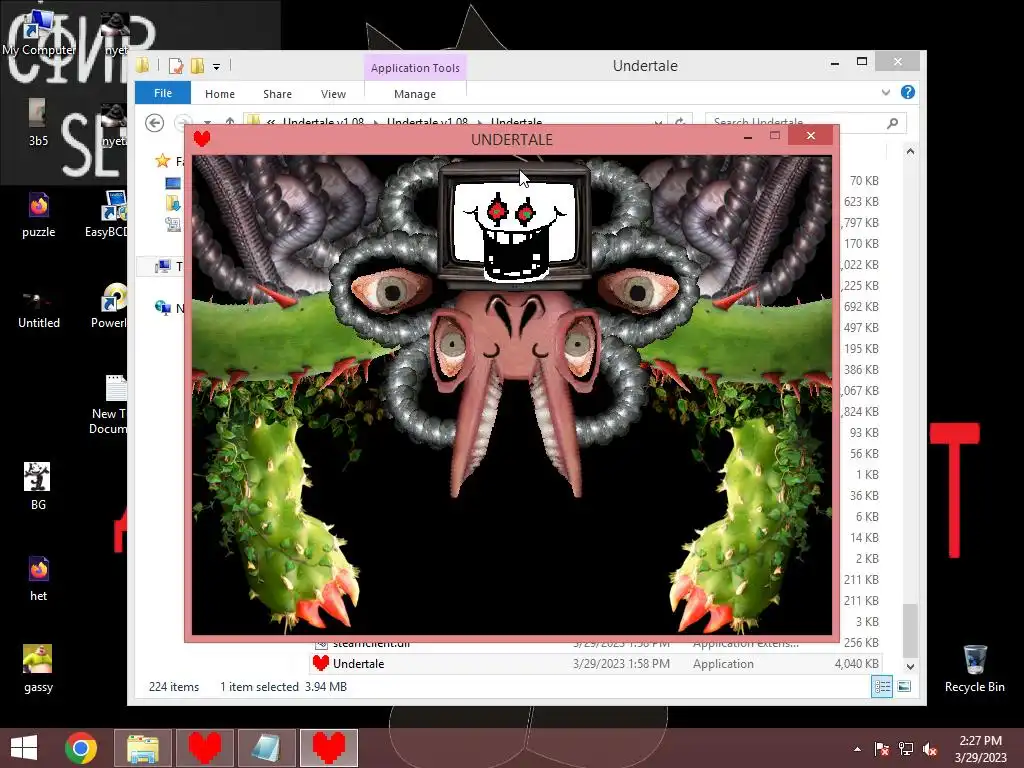
Task: Select the Undertale application file row
Action: coord(596,664)
